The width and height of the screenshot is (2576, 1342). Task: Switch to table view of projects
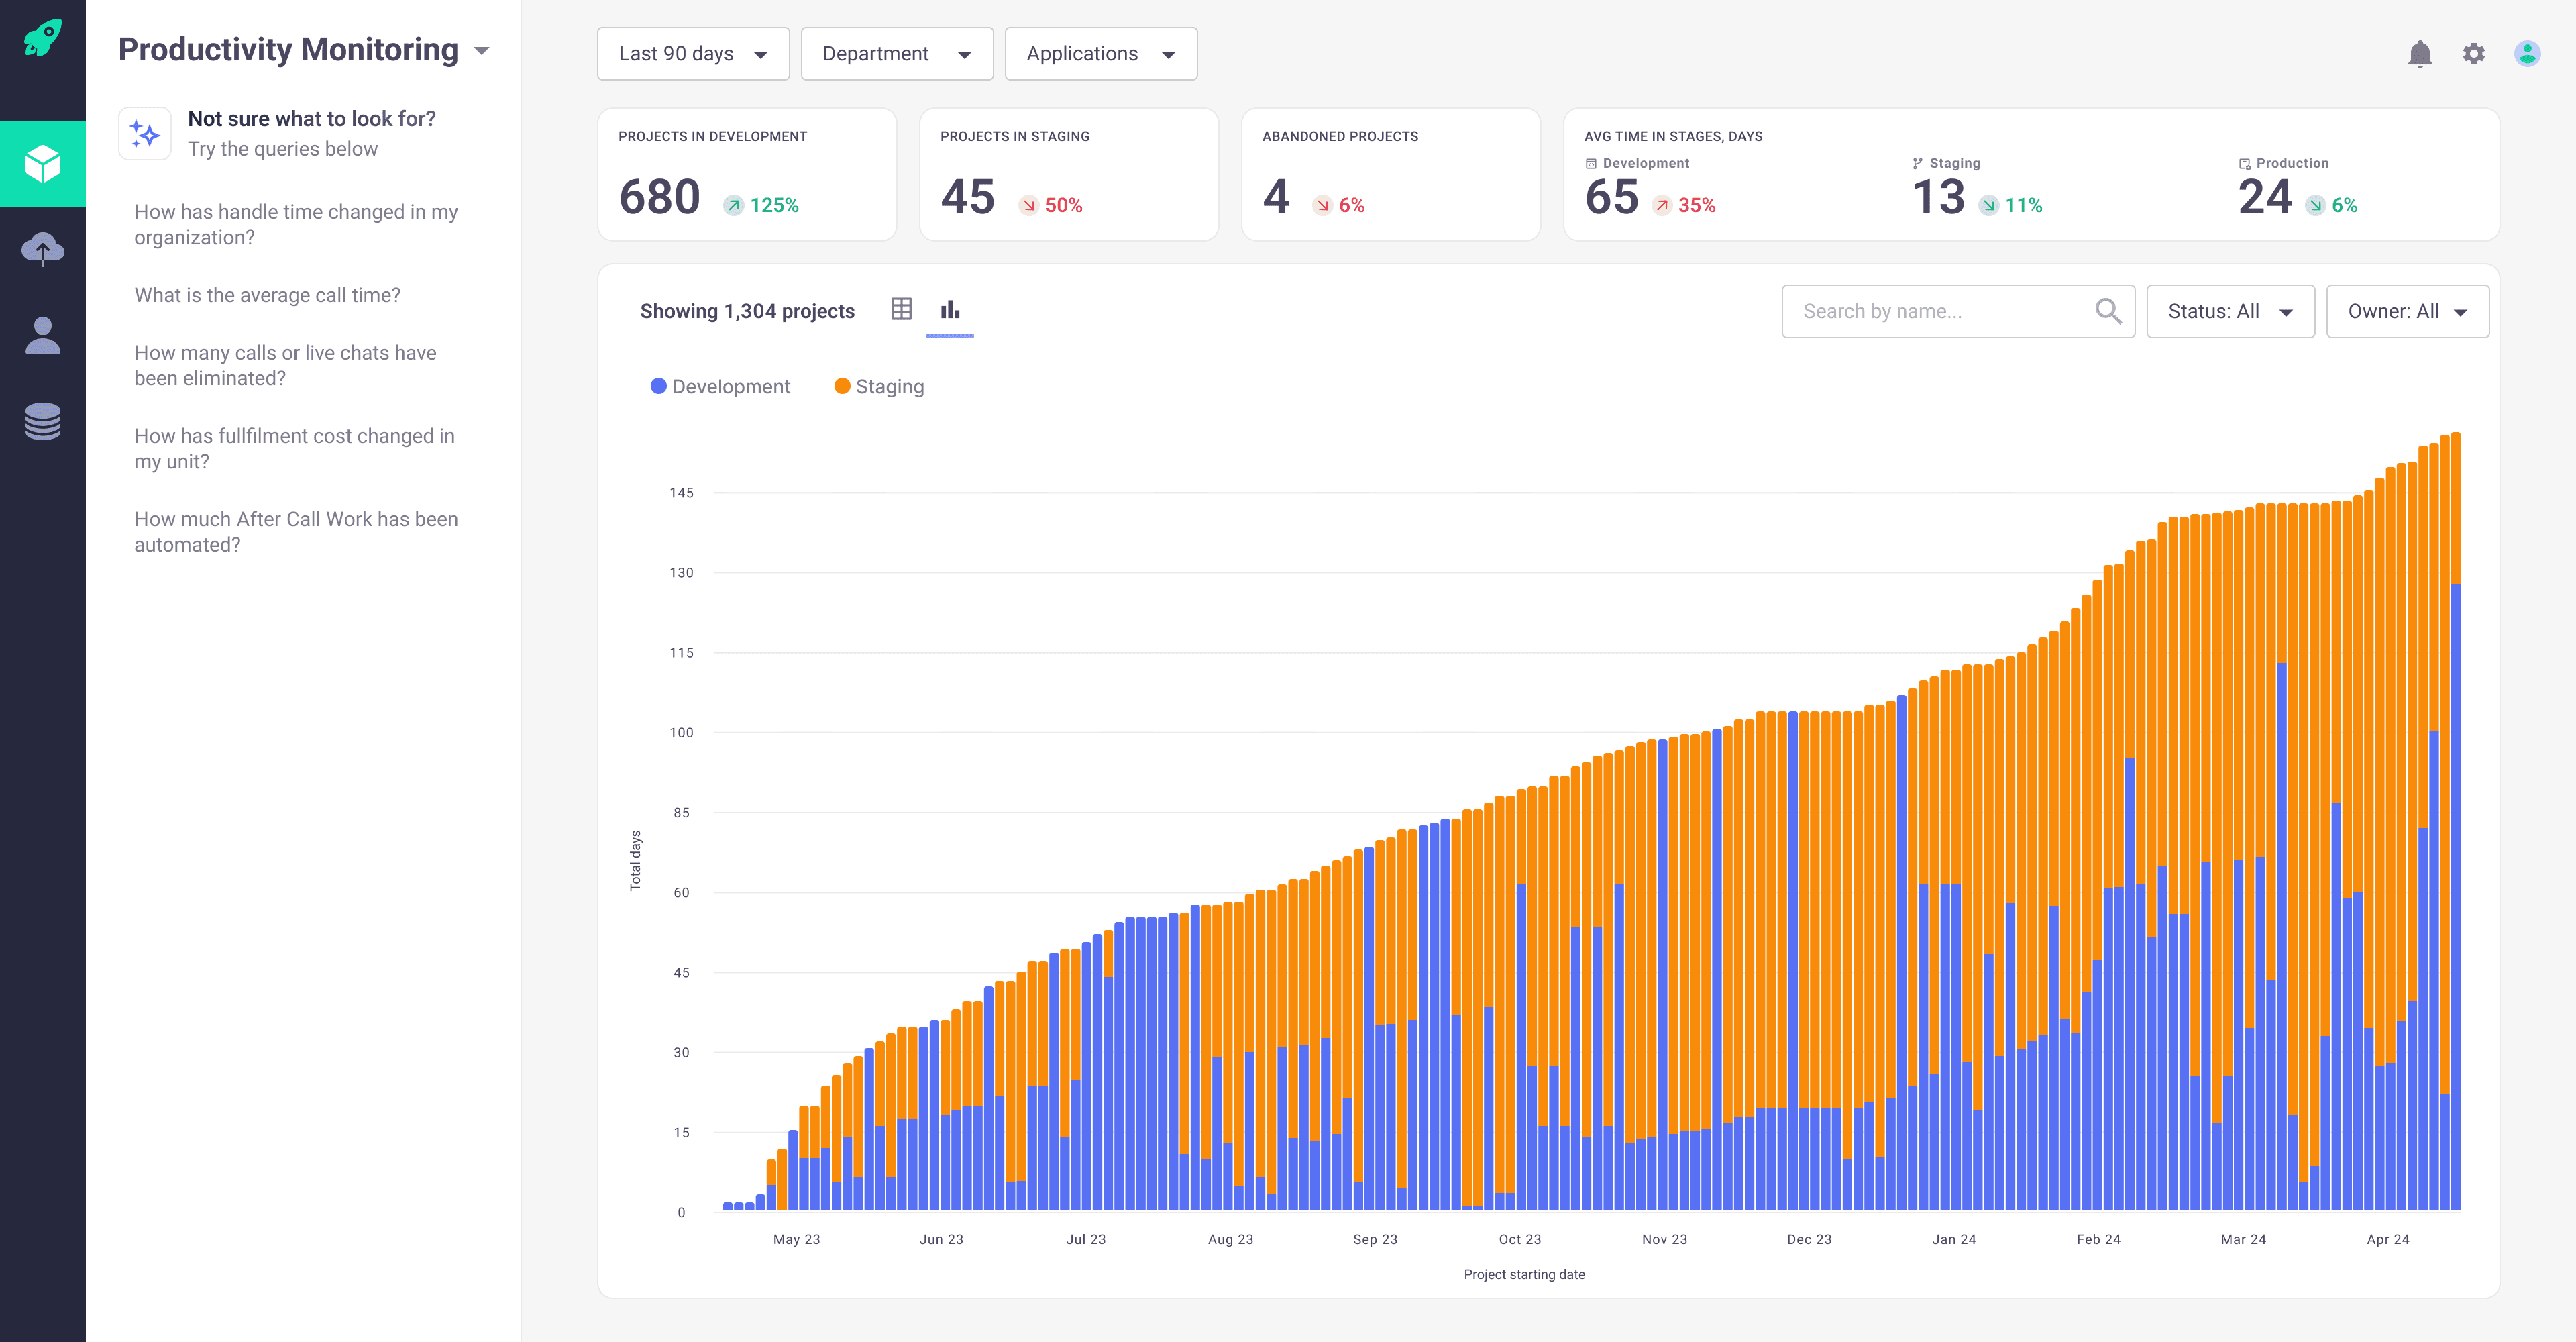[901, 310]
